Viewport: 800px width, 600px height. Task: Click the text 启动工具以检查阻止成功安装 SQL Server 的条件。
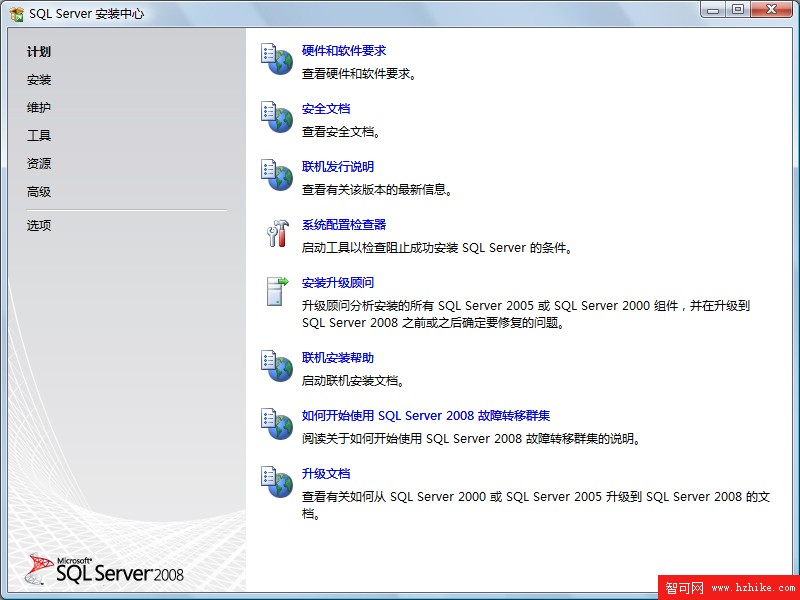click(x=438, y=248)
